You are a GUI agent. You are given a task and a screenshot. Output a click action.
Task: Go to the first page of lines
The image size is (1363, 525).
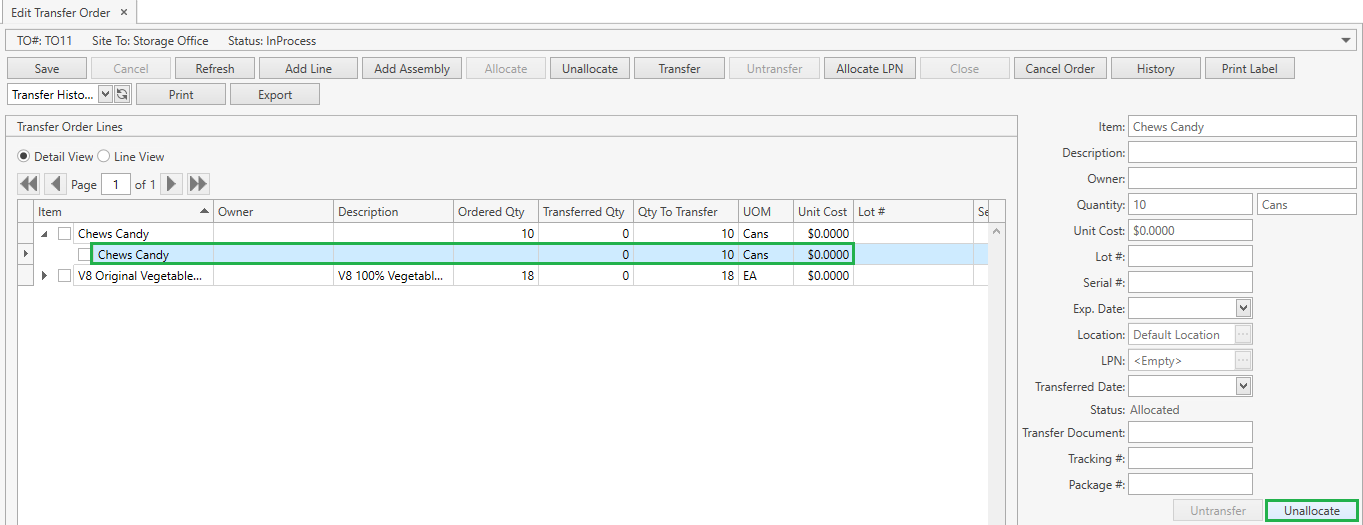[28, 184]
